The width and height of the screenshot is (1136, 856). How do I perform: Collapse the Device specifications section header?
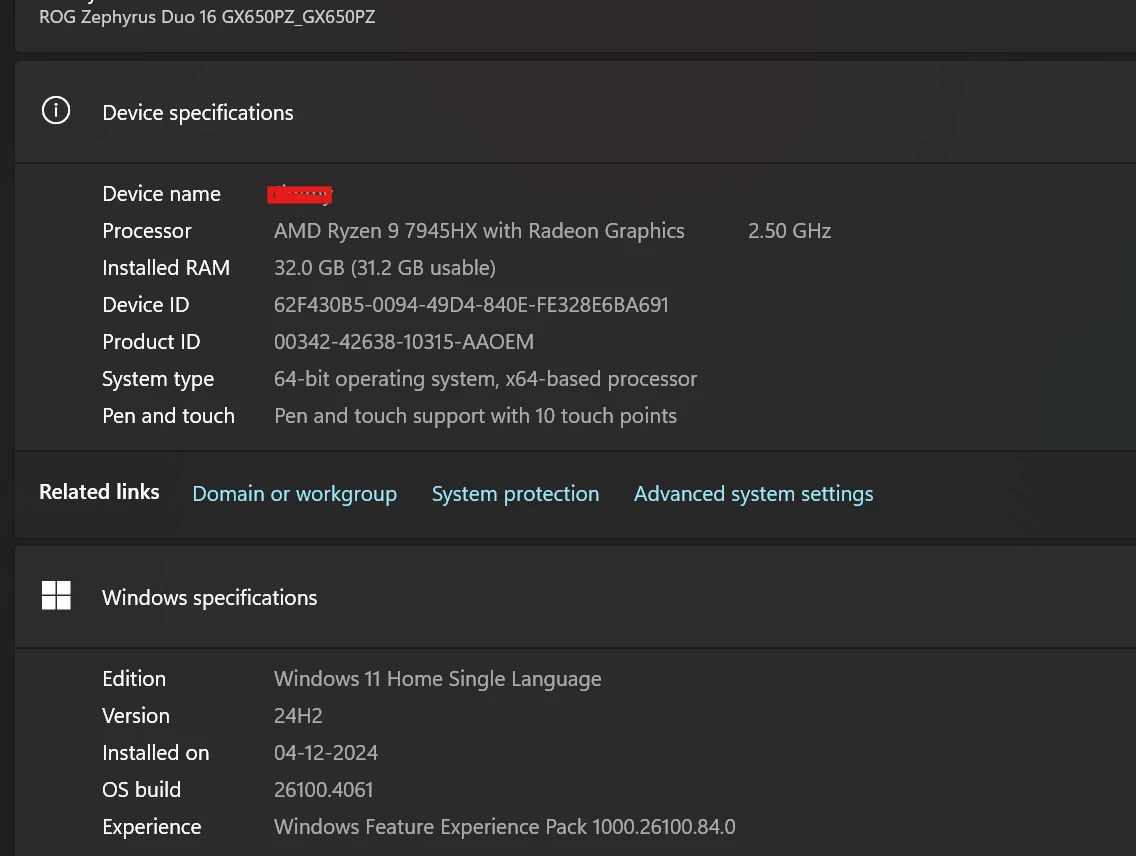(575, 112)
